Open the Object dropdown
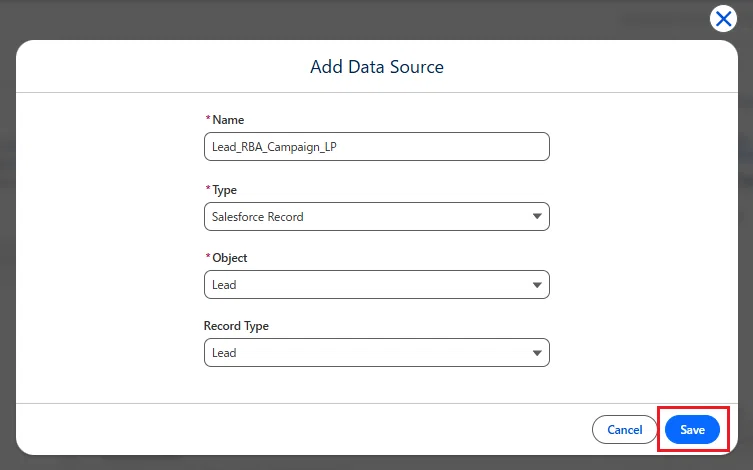This screenshot has width=753, height=470. (x=376, y=285)
